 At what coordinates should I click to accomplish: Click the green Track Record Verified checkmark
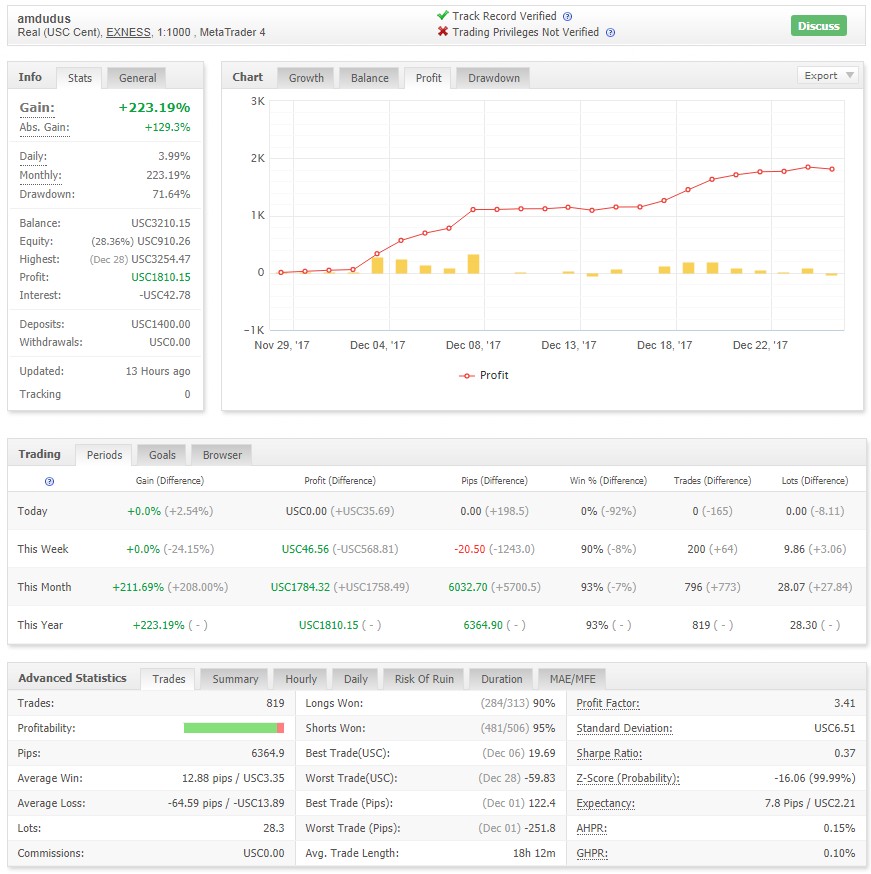[443, 16]
